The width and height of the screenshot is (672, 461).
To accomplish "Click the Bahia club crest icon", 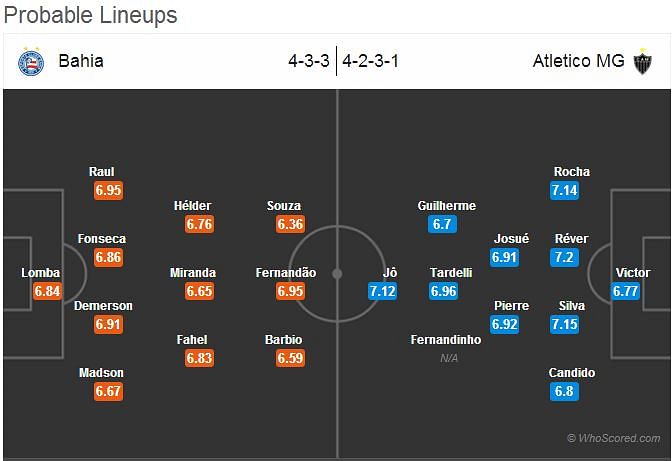I will [31, 62].
